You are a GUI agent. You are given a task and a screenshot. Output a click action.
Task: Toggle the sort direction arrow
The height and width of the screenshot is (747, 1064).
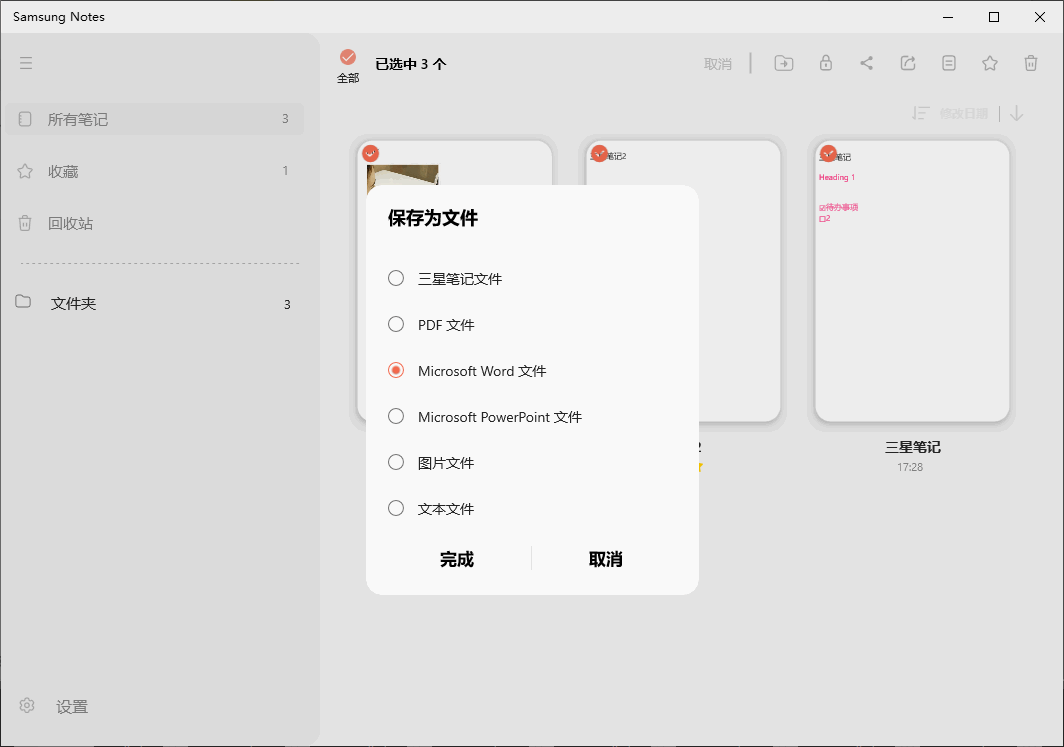click(1016, 113)
